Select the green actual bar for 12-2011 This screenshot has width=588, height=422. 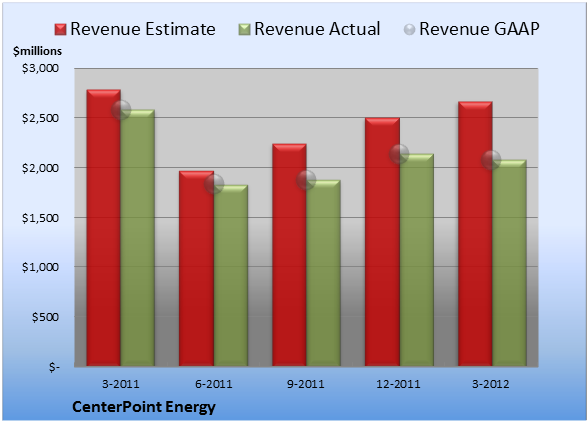click(417, 260)
